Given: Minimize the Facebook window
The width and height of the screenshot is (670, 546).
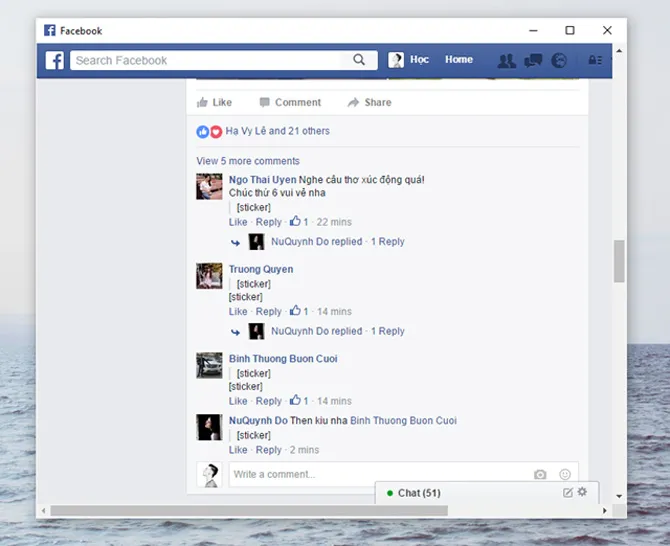Looking at the screenshot, I should tap(533, 31).
